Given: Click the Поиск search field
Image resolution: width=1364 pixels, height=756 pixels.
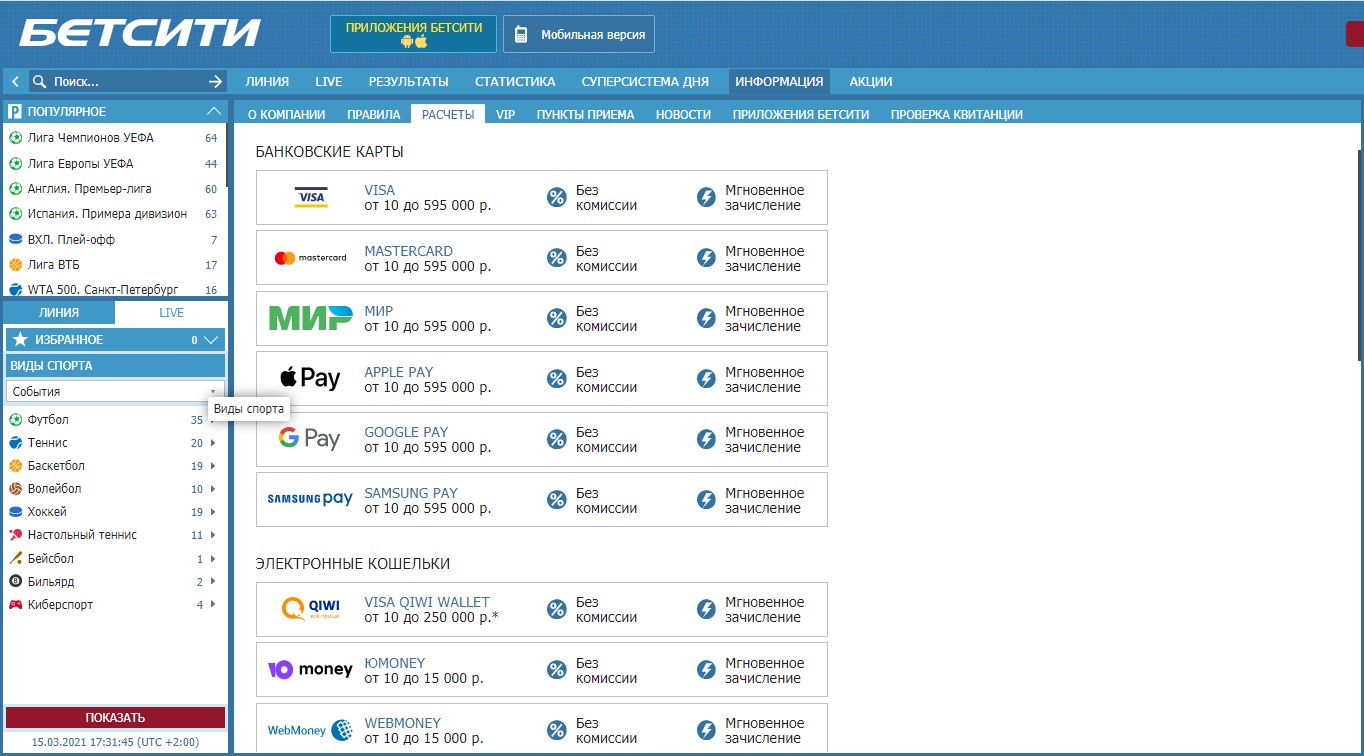Looking at the screenshot, I should coord(127,82).
